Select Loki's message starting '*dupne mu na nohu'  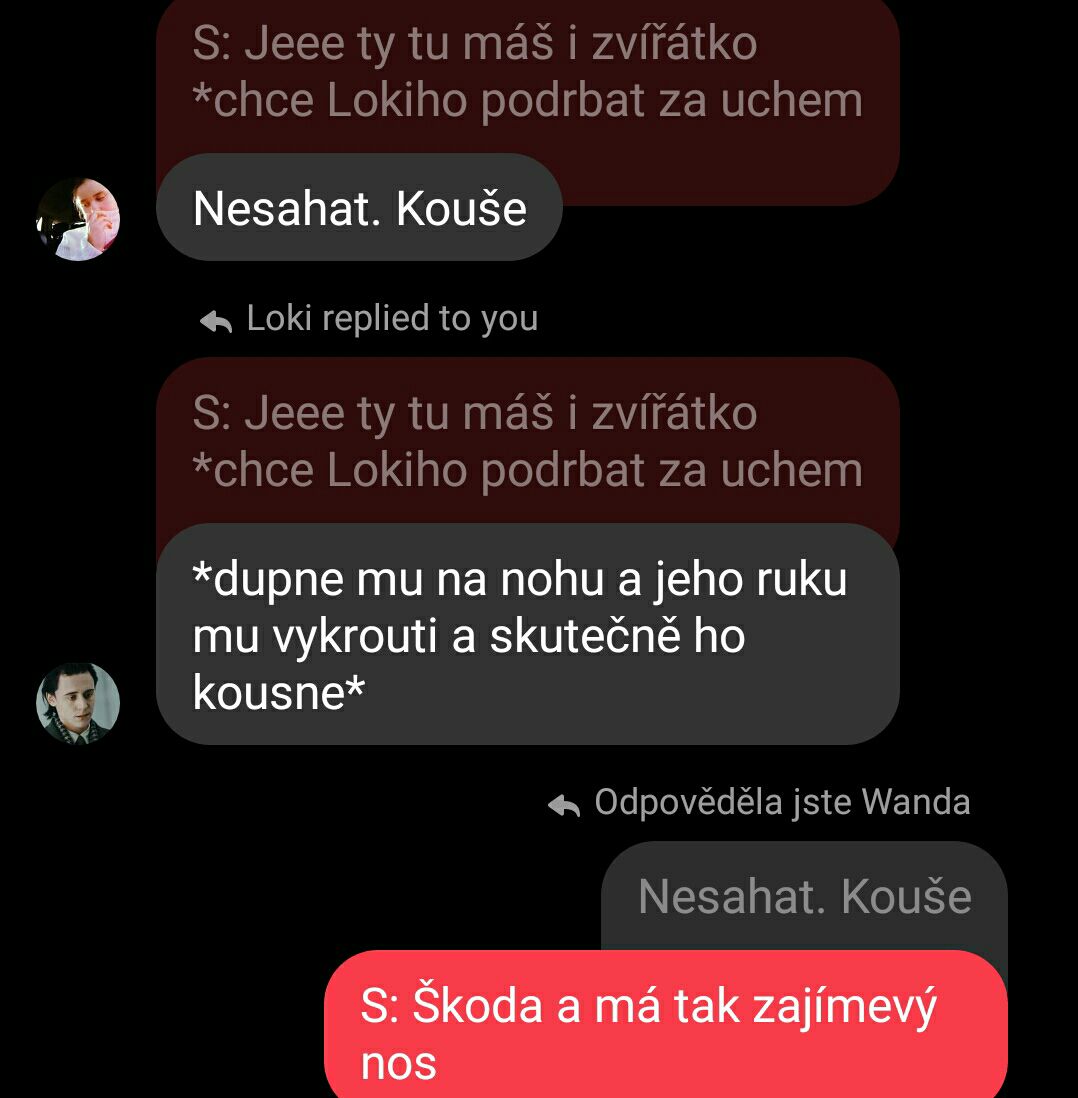pos(527,634)
